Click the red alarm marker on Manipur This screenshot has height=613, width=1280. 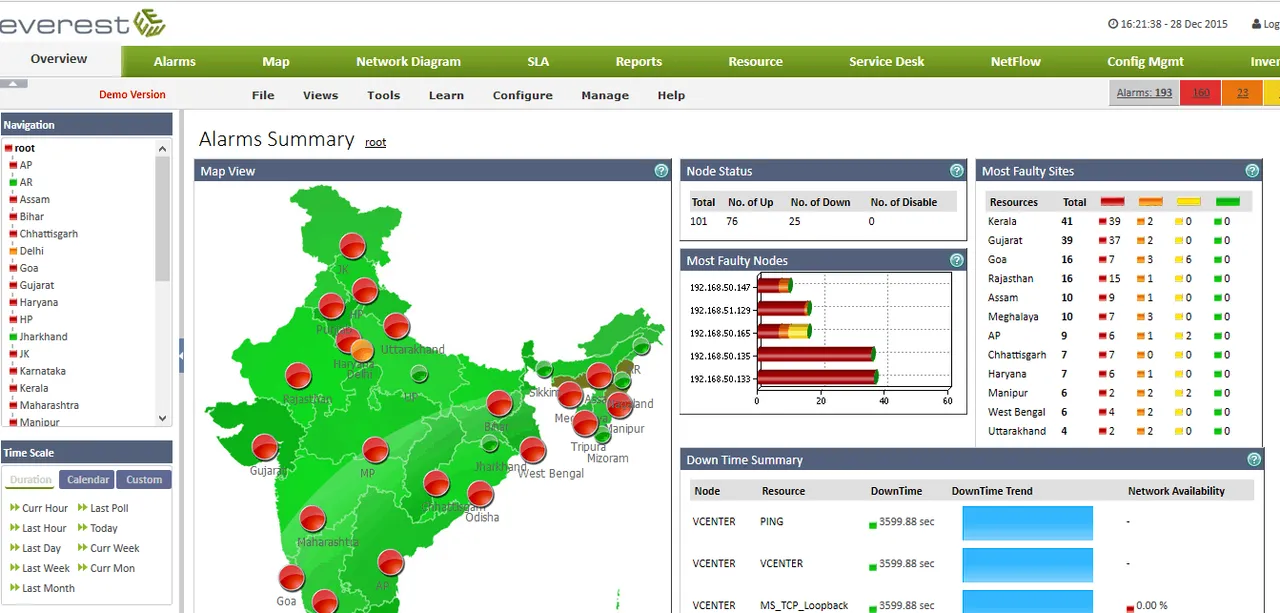point(620,405)
